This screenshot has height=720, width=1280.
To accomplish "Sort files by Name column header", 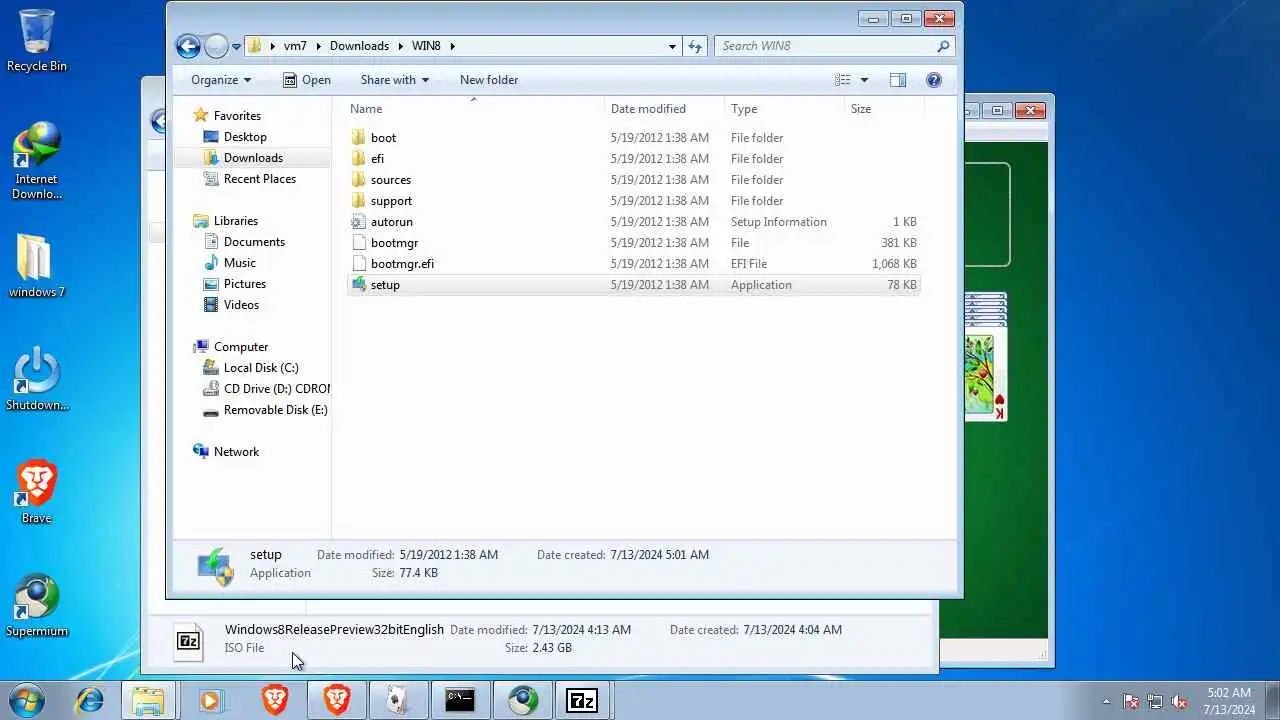I will point(475,109).
